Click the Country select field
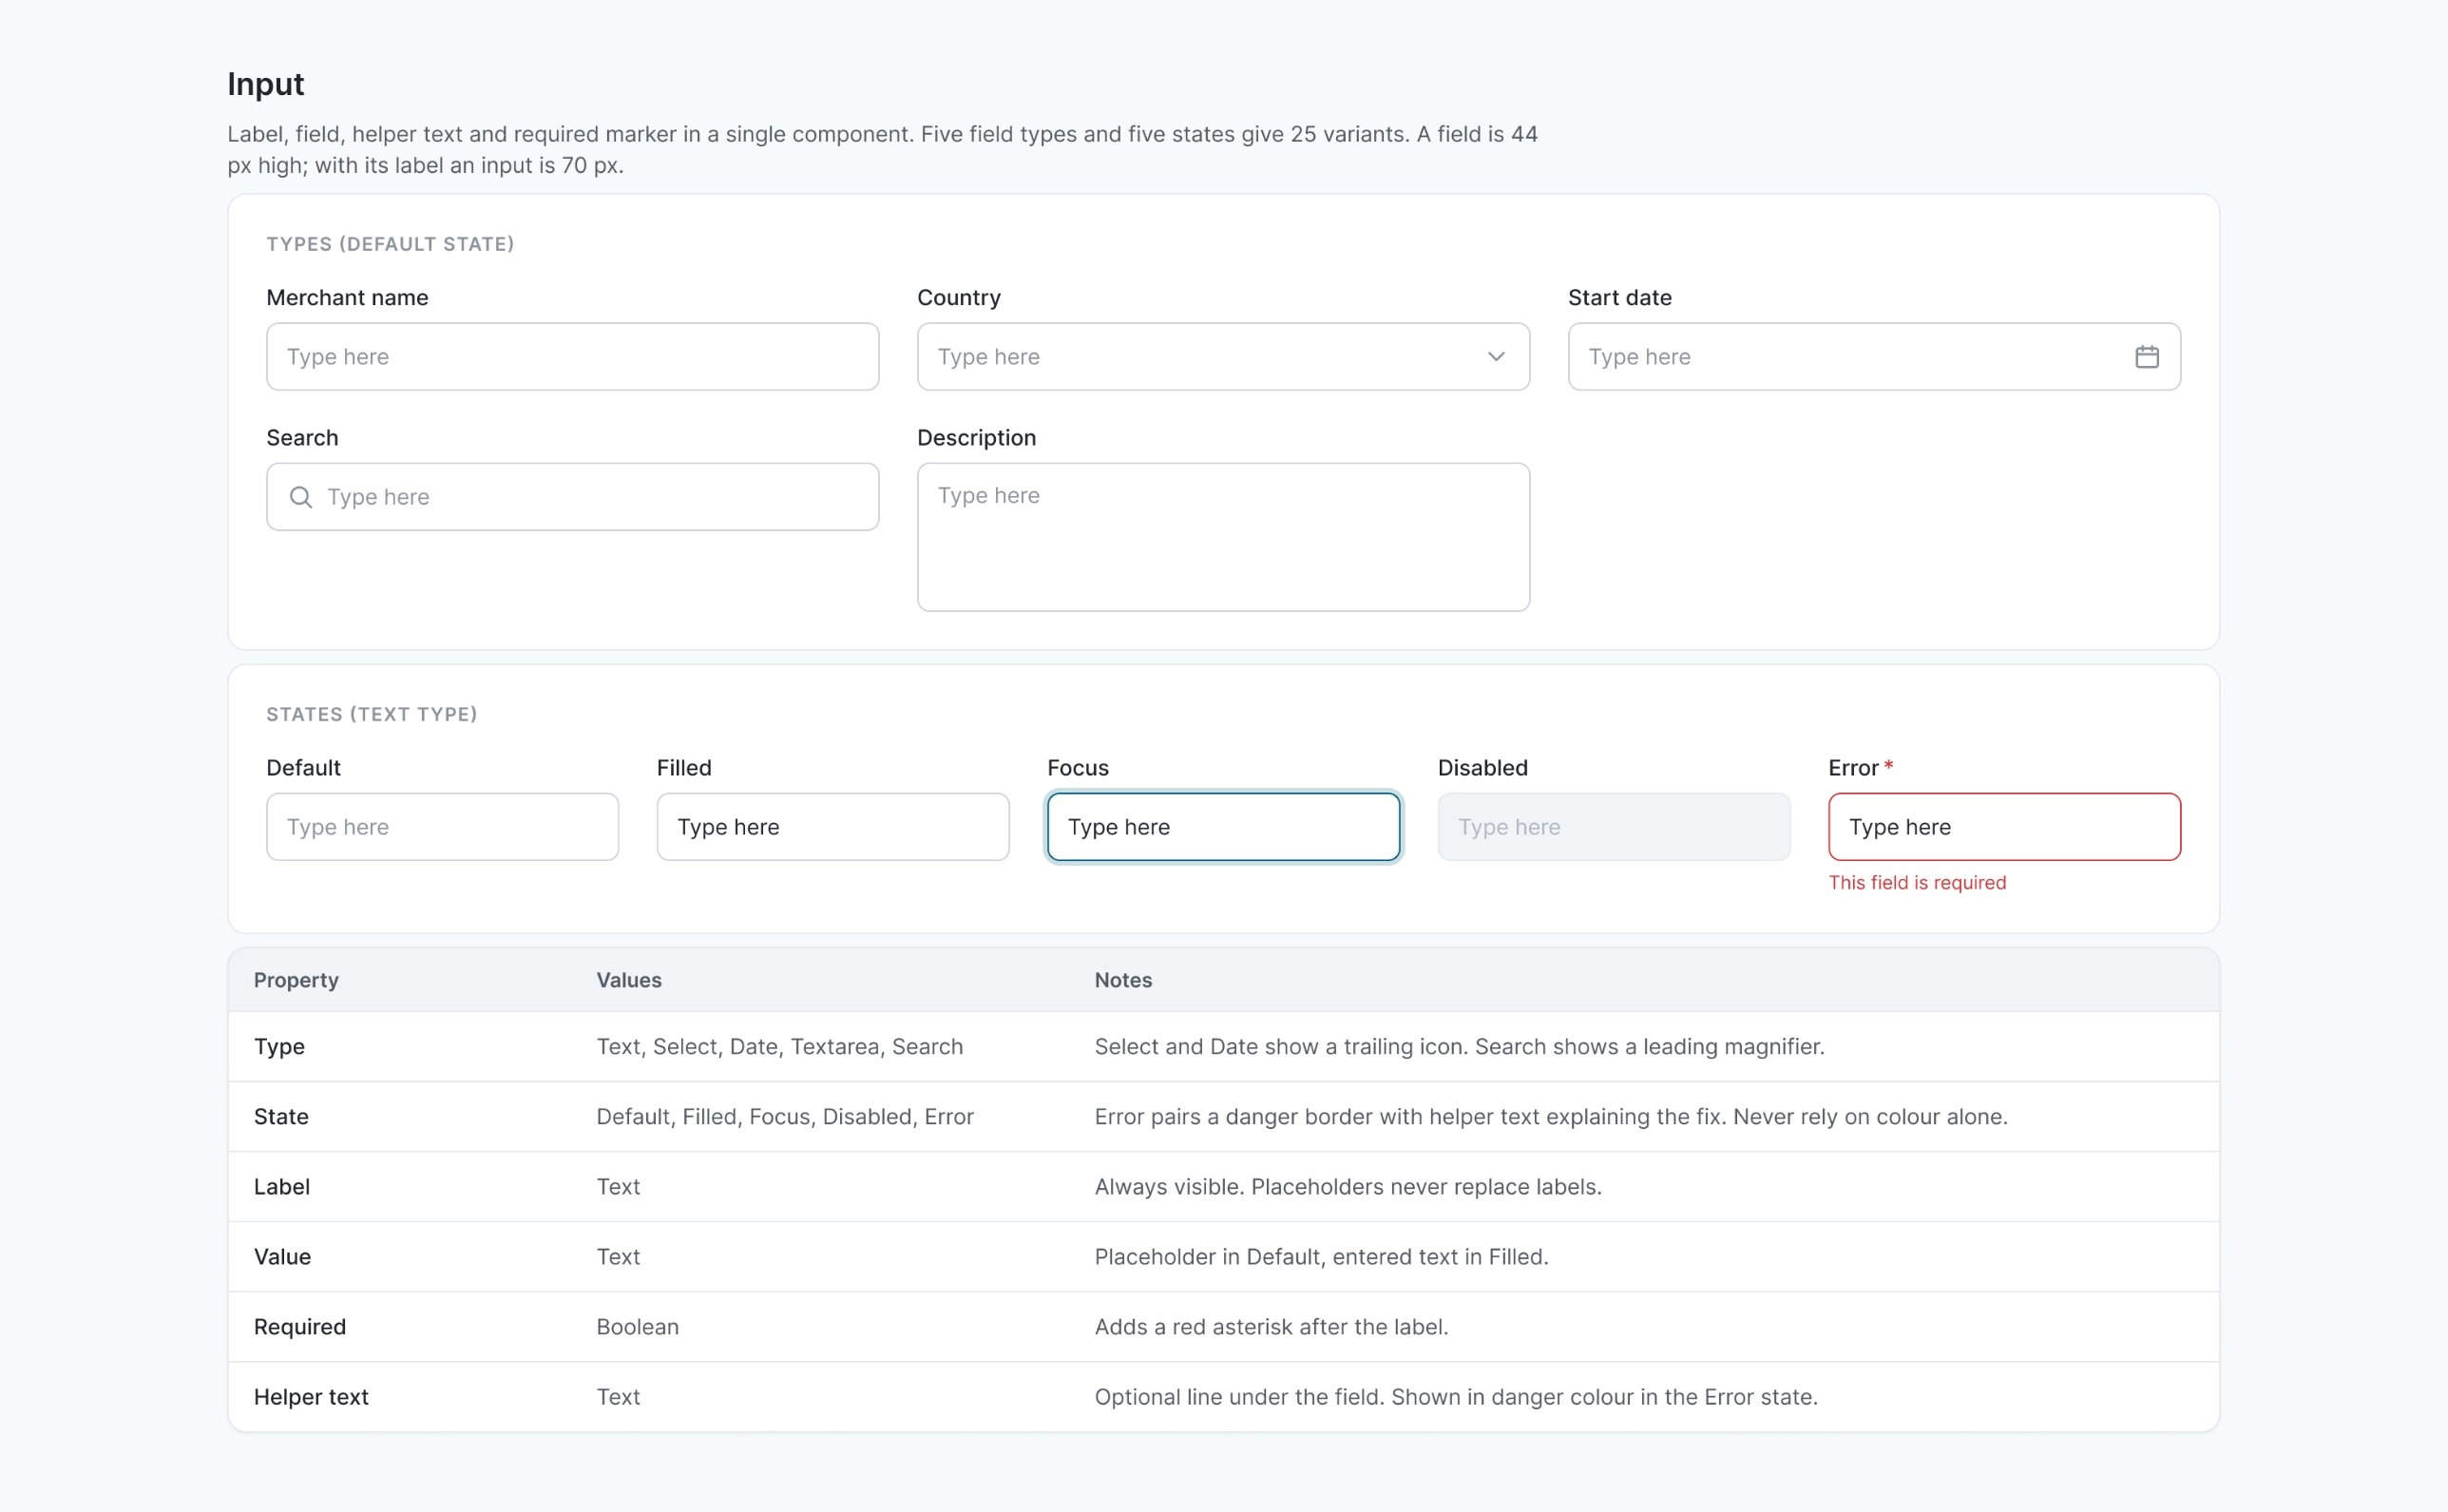Viewport: 2448px width, 1512px height. (x=1223, y=357)
